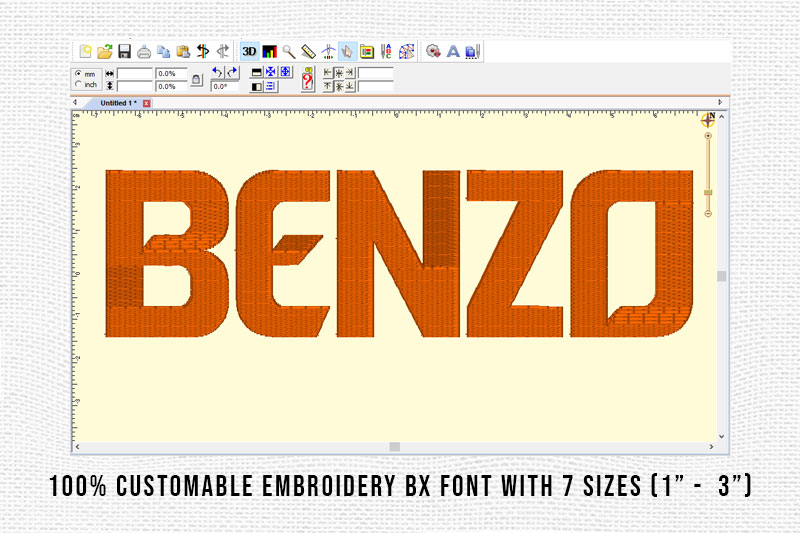Image resolution: width=800 pixels, height=533 pixels.
Task: Click the gear with red arrow icon
Action: (433, 52)
